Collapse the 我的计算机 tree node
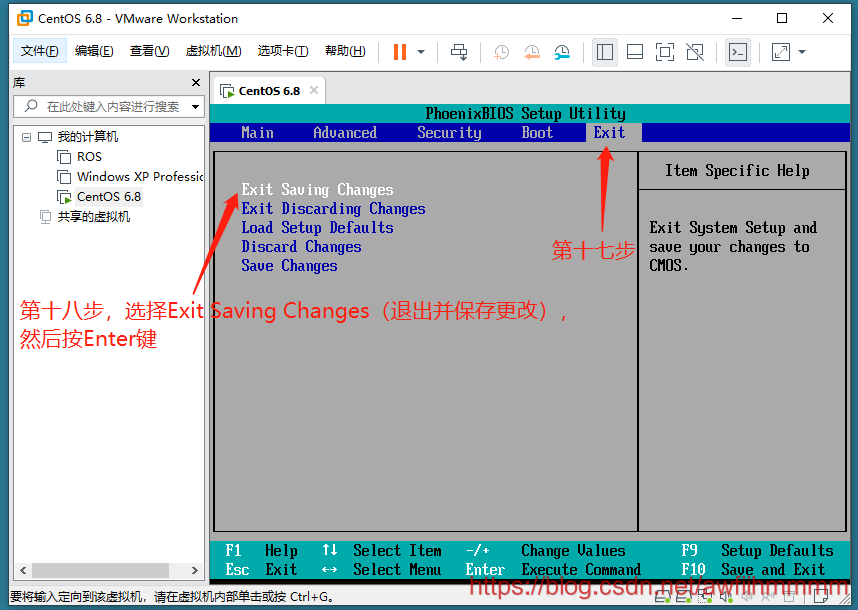 click(x=26, y=137)
